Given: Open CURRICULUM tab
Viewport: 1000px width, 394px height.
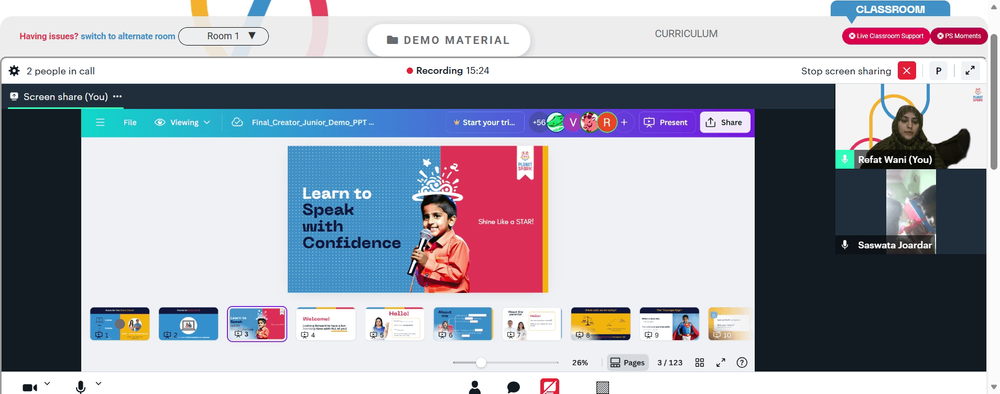Looking at the screenshot, I should 686,34.
